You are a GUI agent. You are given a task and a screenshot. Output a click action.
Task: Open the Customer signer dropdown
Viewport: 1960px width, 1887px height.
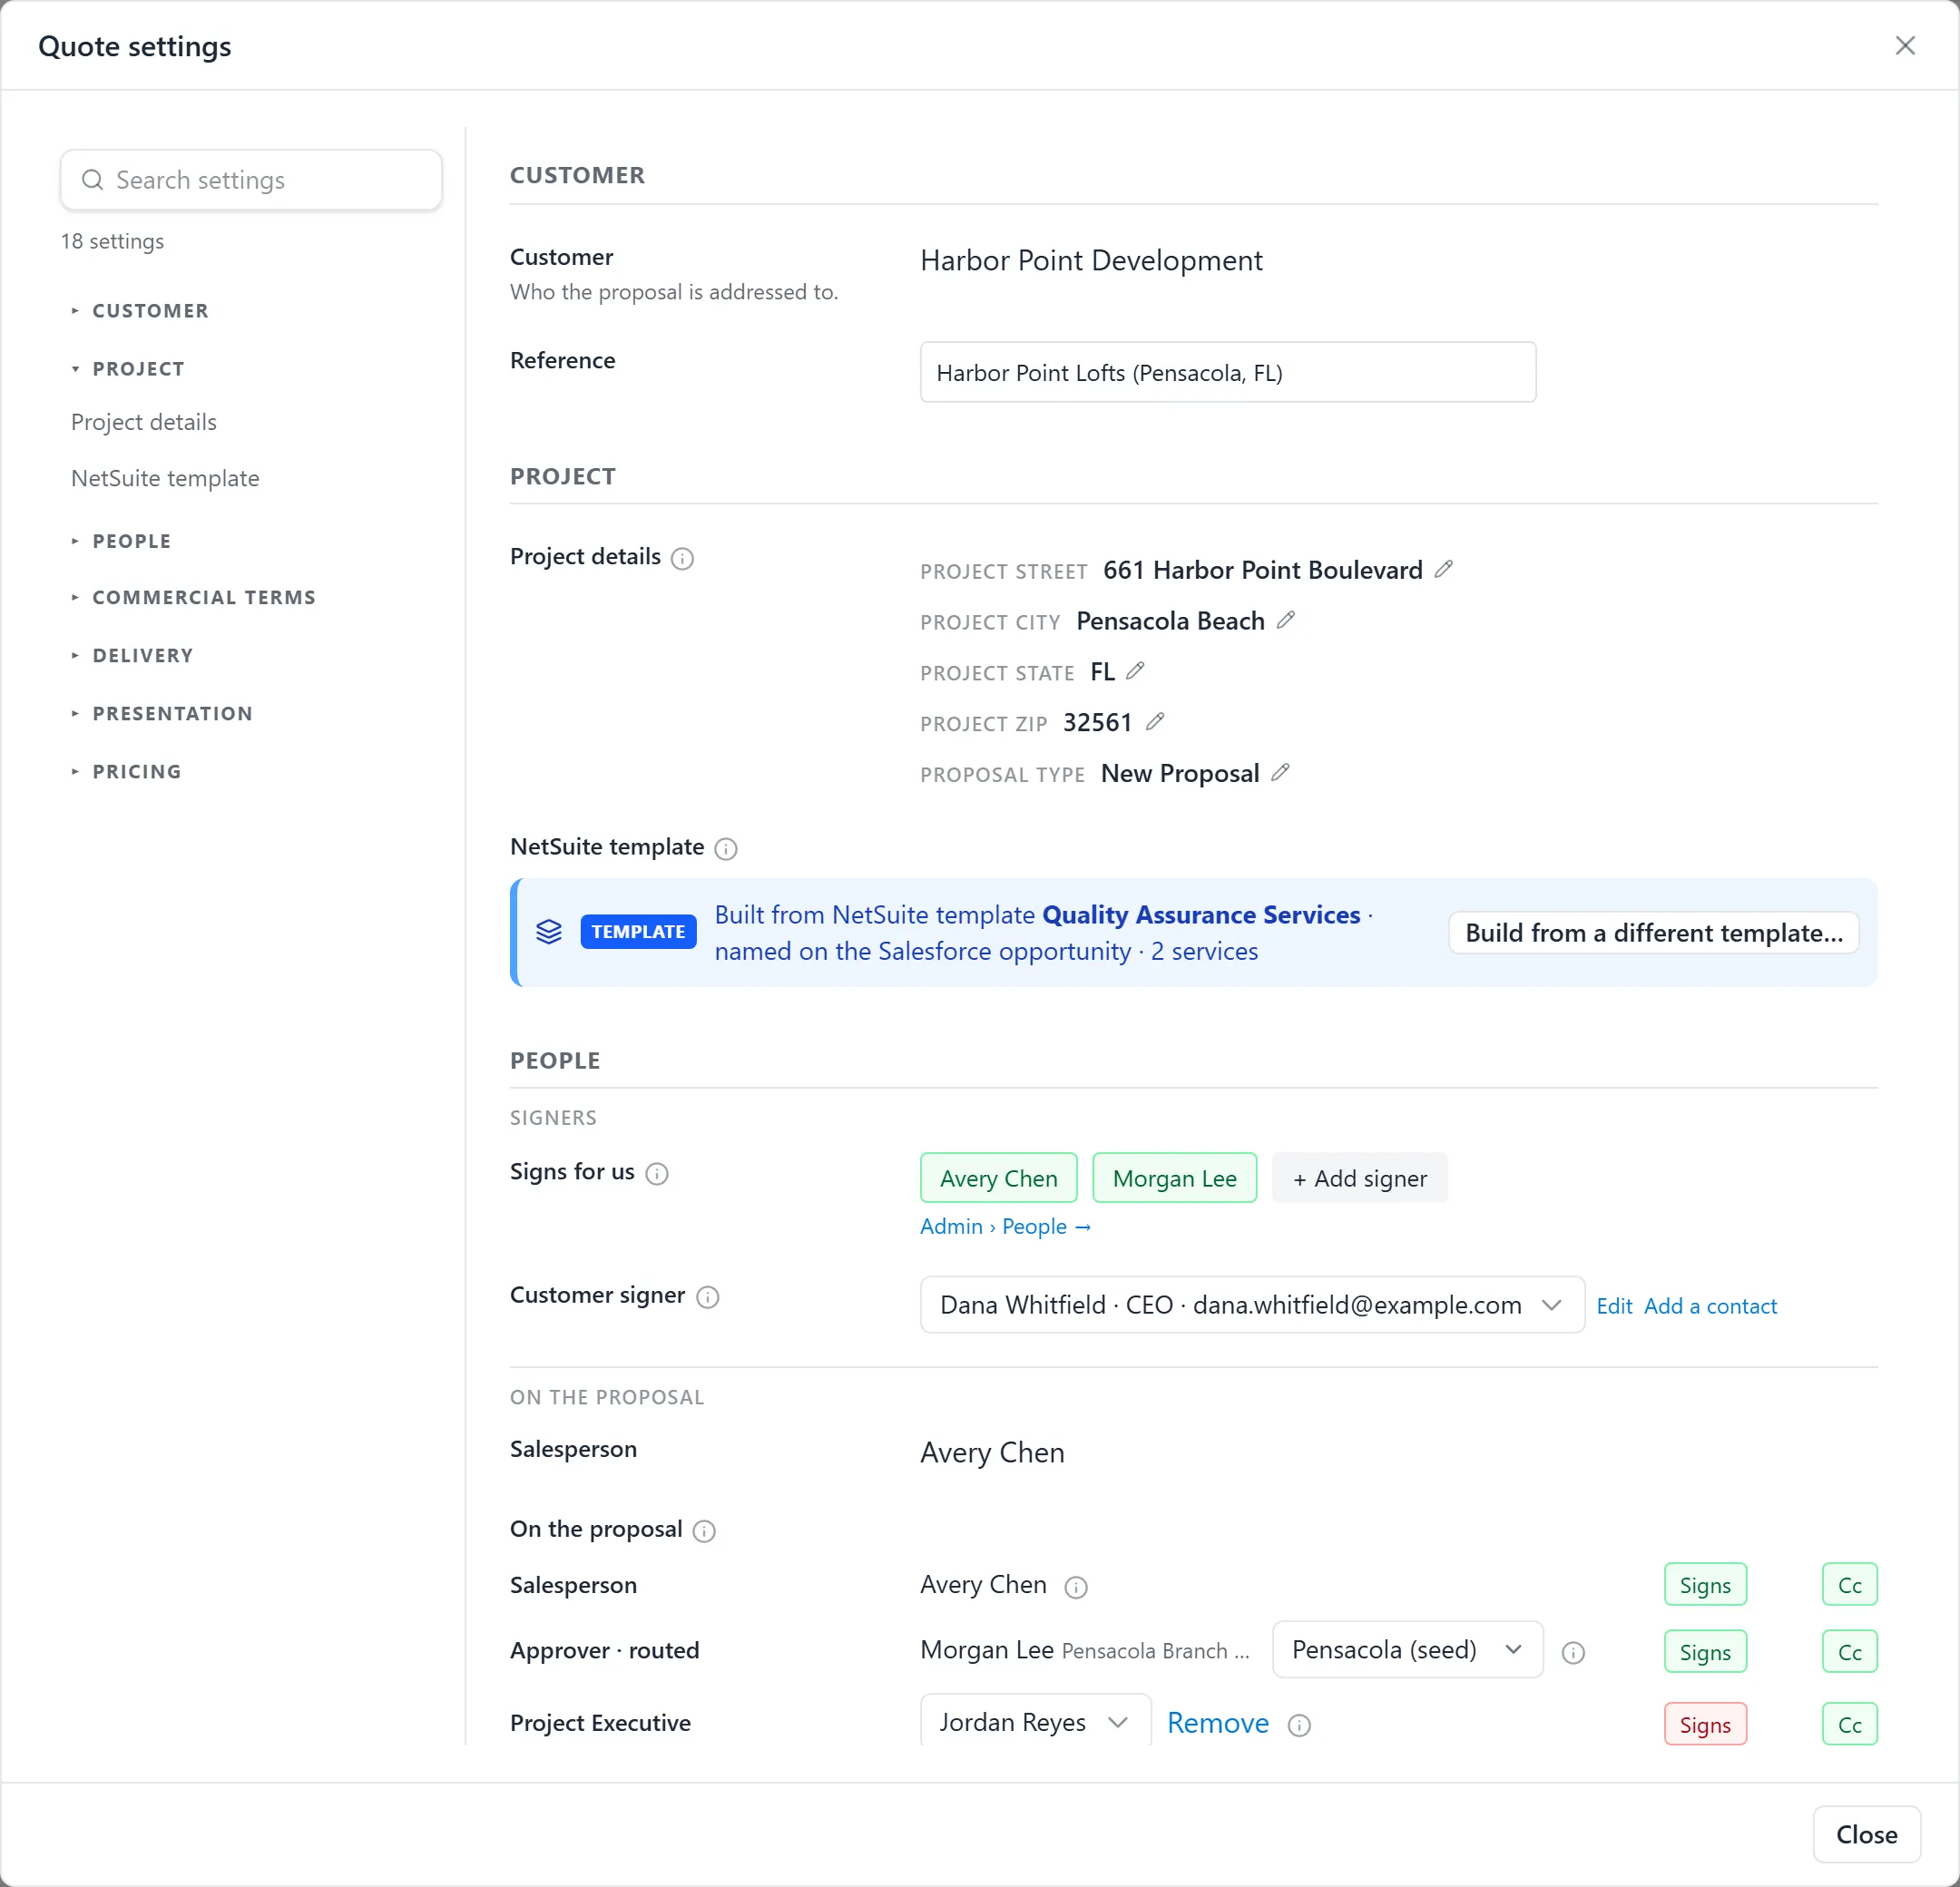click(x=1252, y=1305)
